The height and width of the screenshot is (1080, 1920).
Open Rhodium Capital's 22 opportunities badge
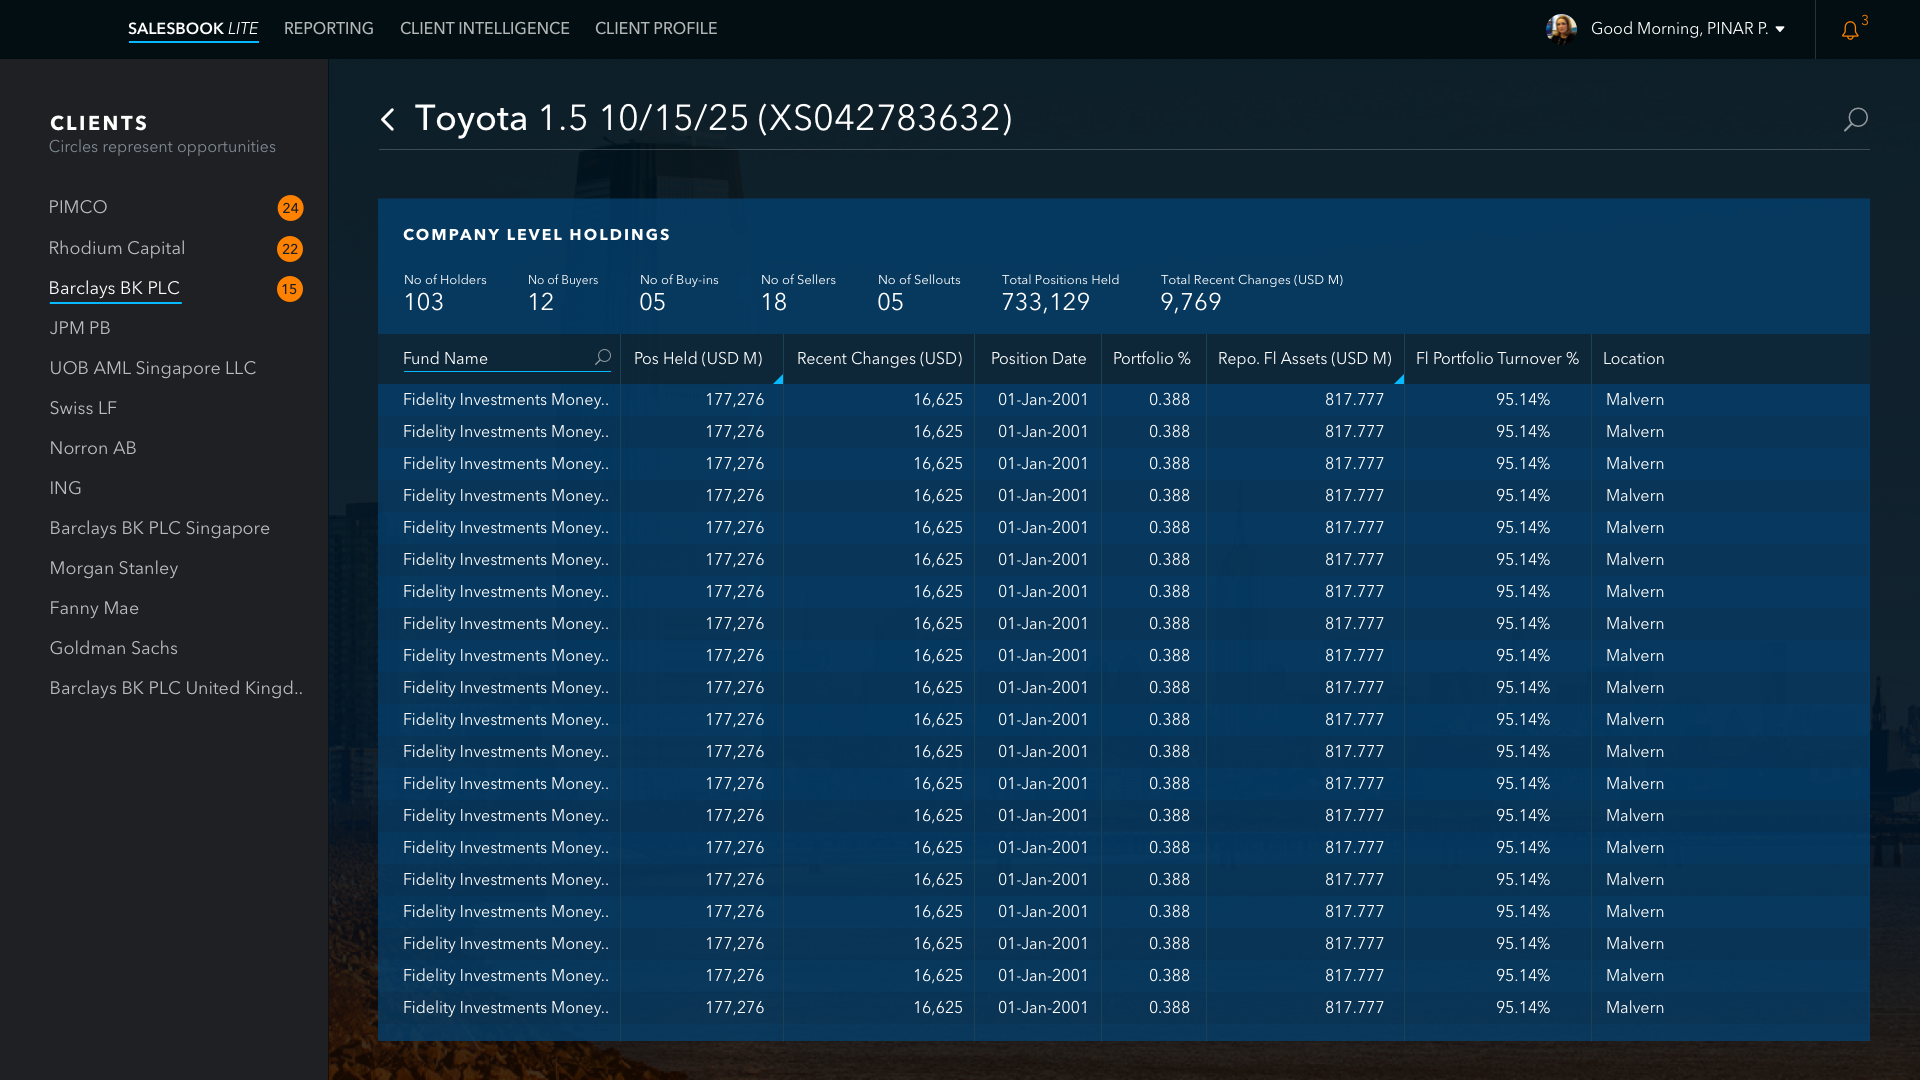(x=290, y=249)
